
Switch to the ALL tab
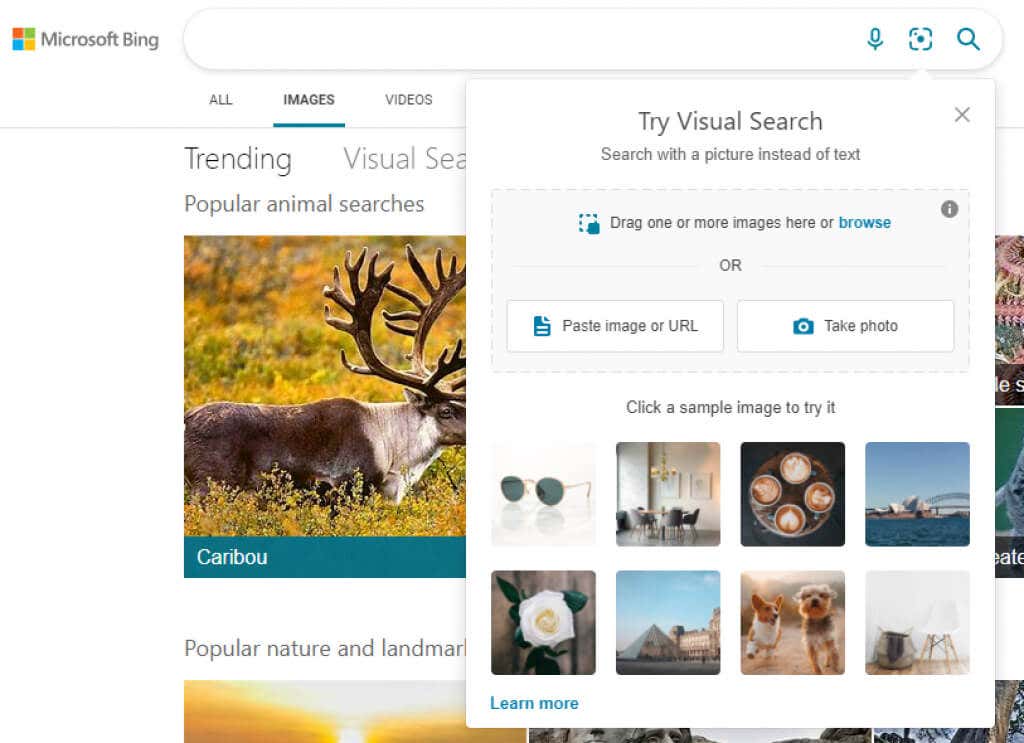pyautogui.click(x=220, y=100)
